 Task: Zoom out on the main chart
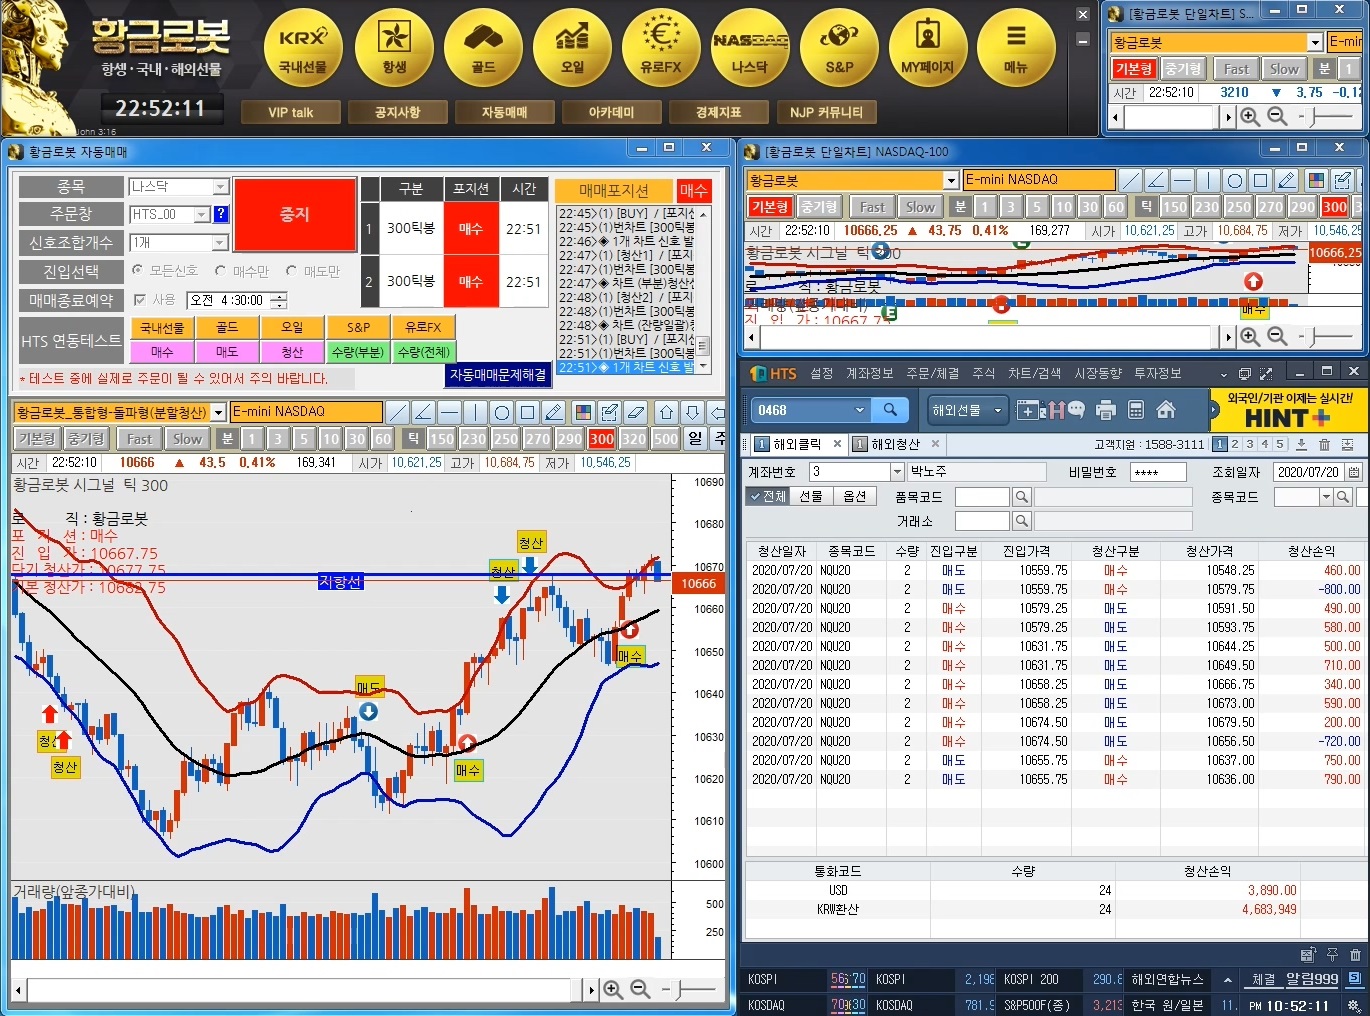(x=641, y=989)
